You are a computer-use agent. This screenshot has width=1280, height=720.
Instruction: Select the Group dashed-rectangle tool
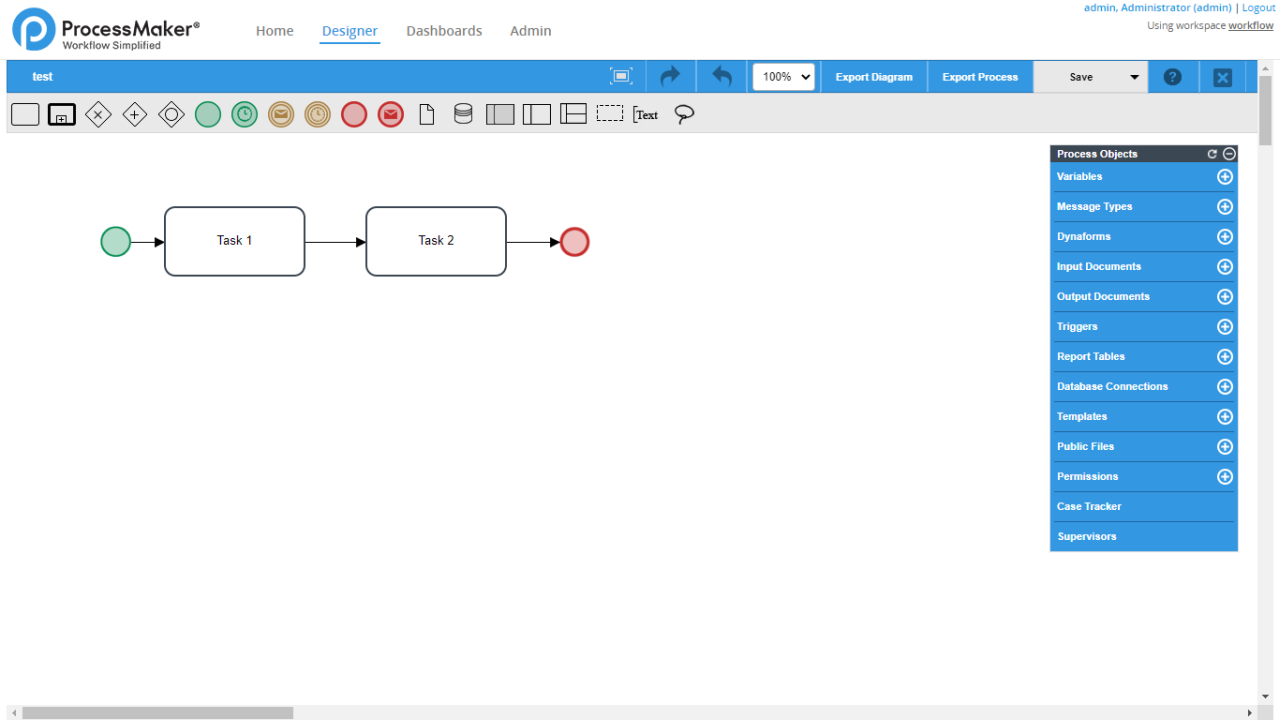610,114
